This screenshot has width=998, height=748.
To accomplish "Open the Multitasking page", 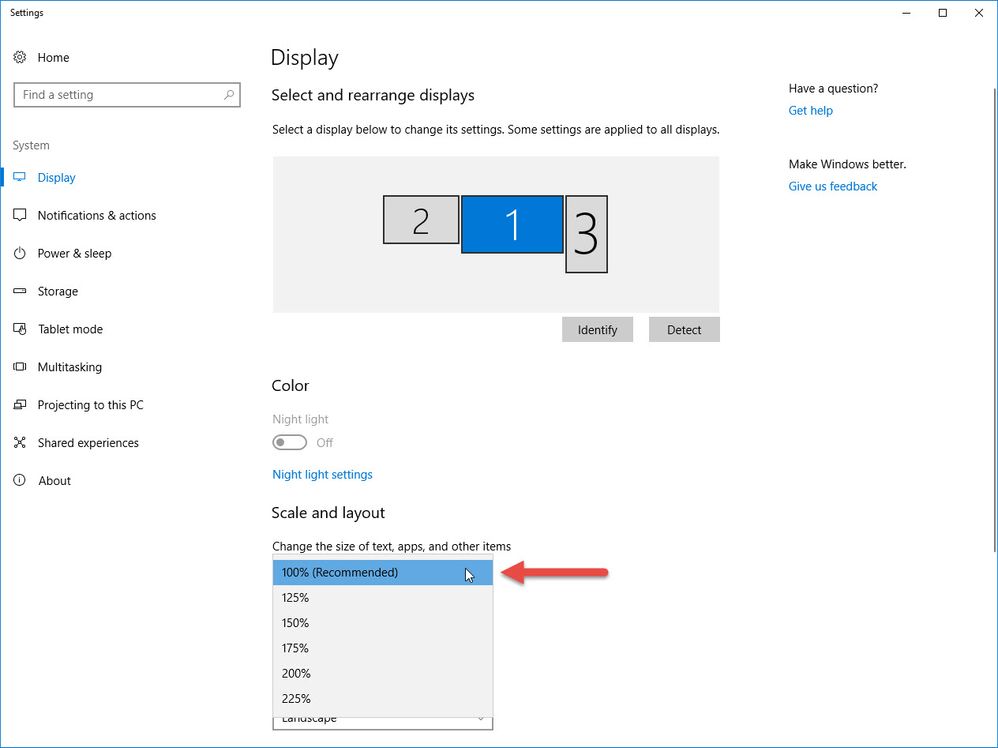I will pyautogui.click(x=69, y=367).
